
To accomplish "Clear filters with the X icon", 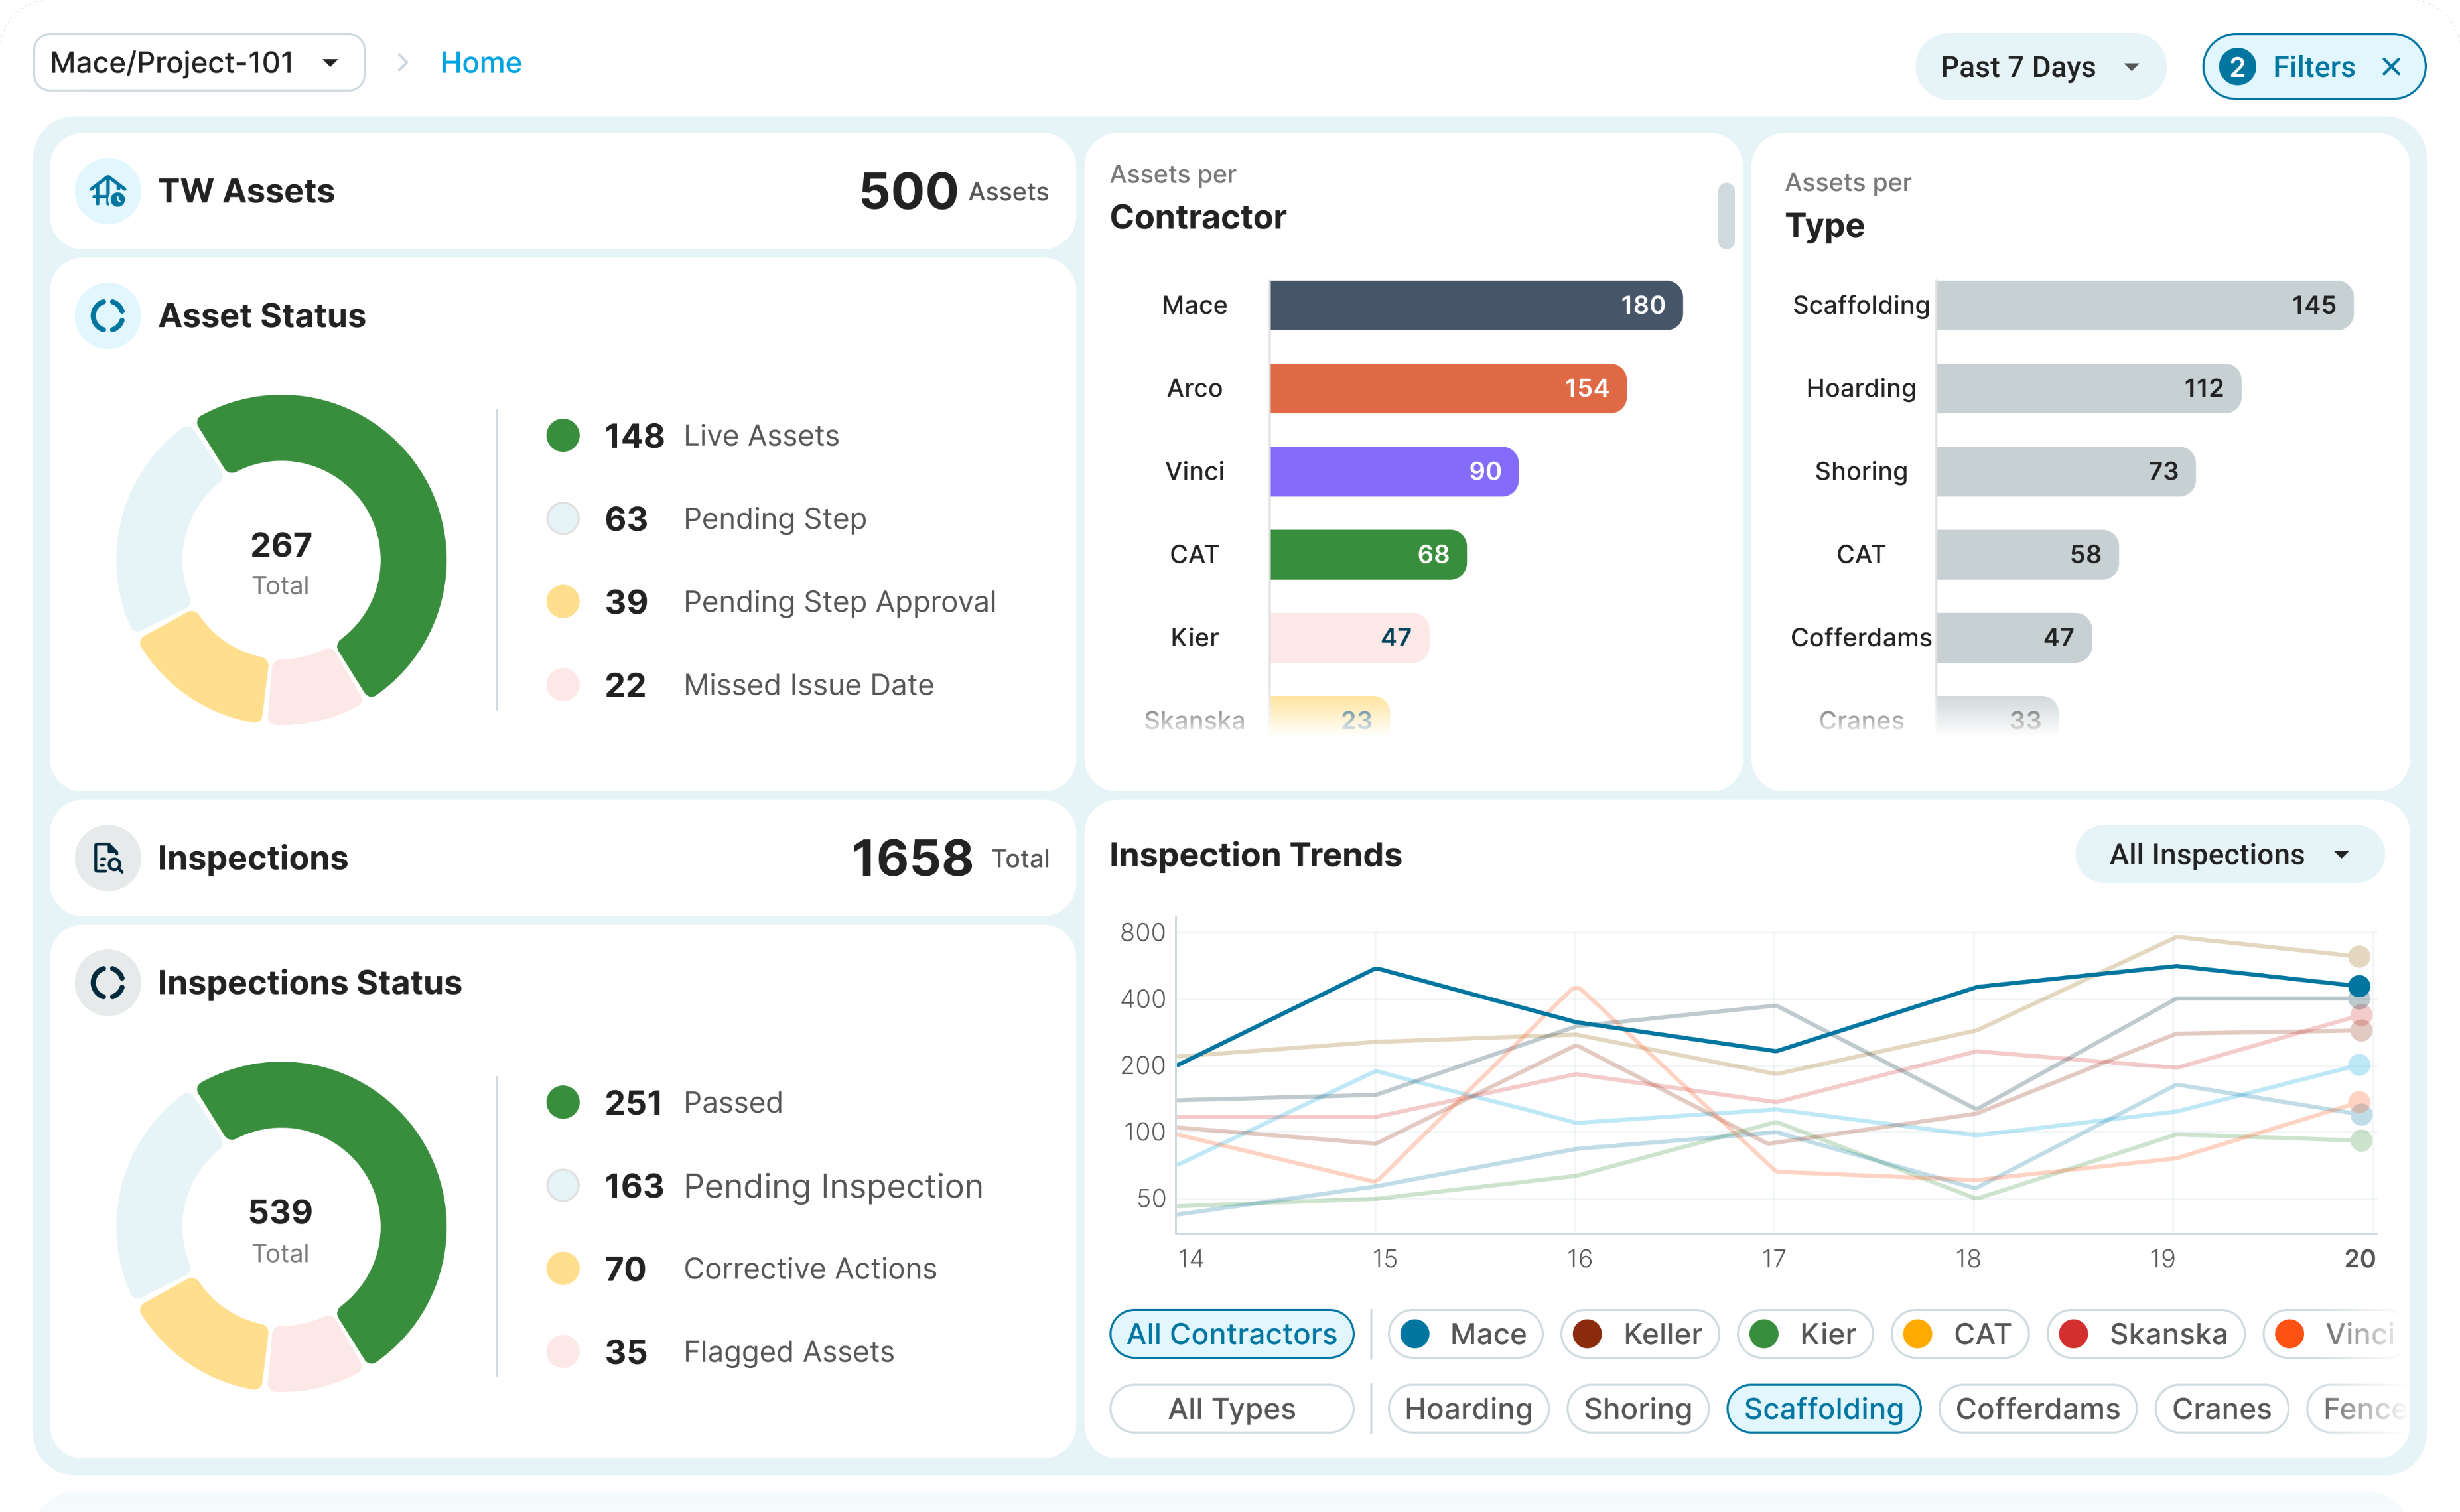I will 2391,67.
